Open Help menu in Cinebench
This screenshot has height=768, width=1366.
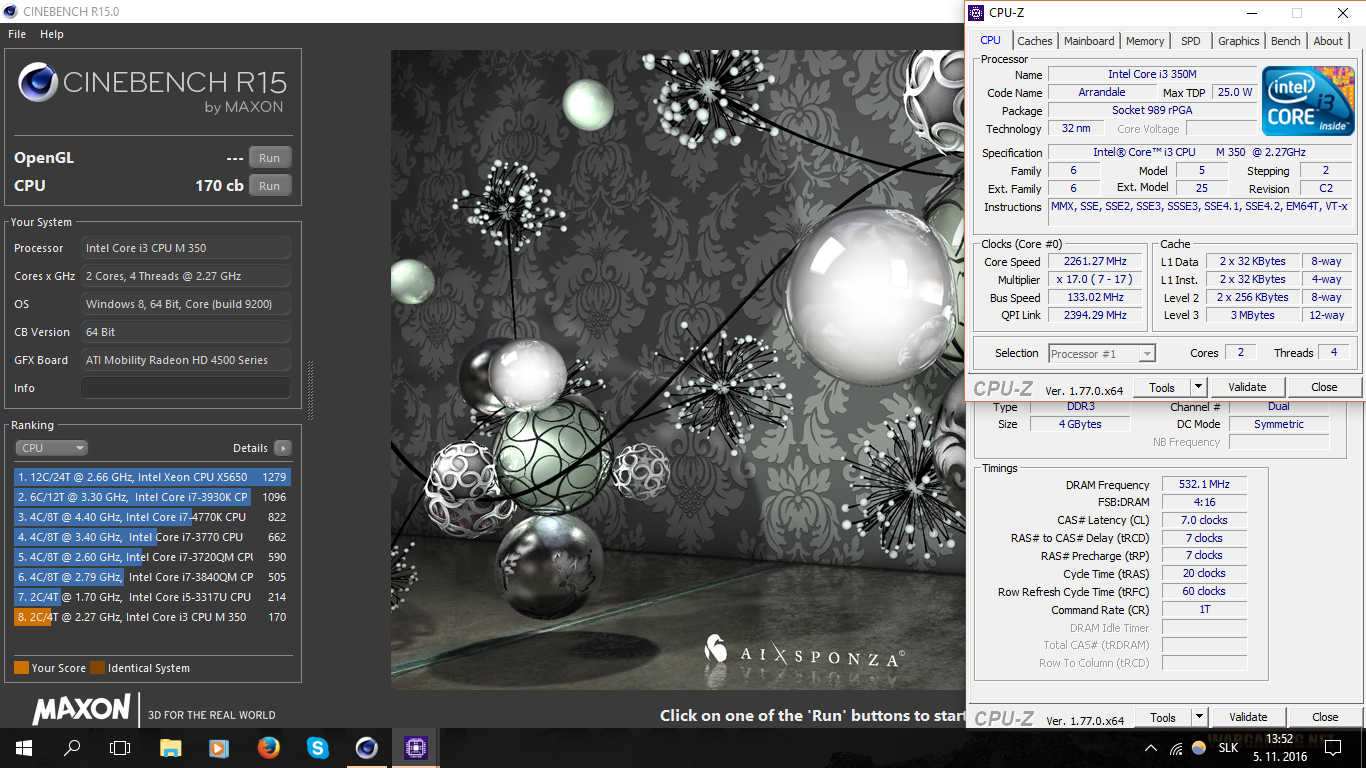(52, 34)
